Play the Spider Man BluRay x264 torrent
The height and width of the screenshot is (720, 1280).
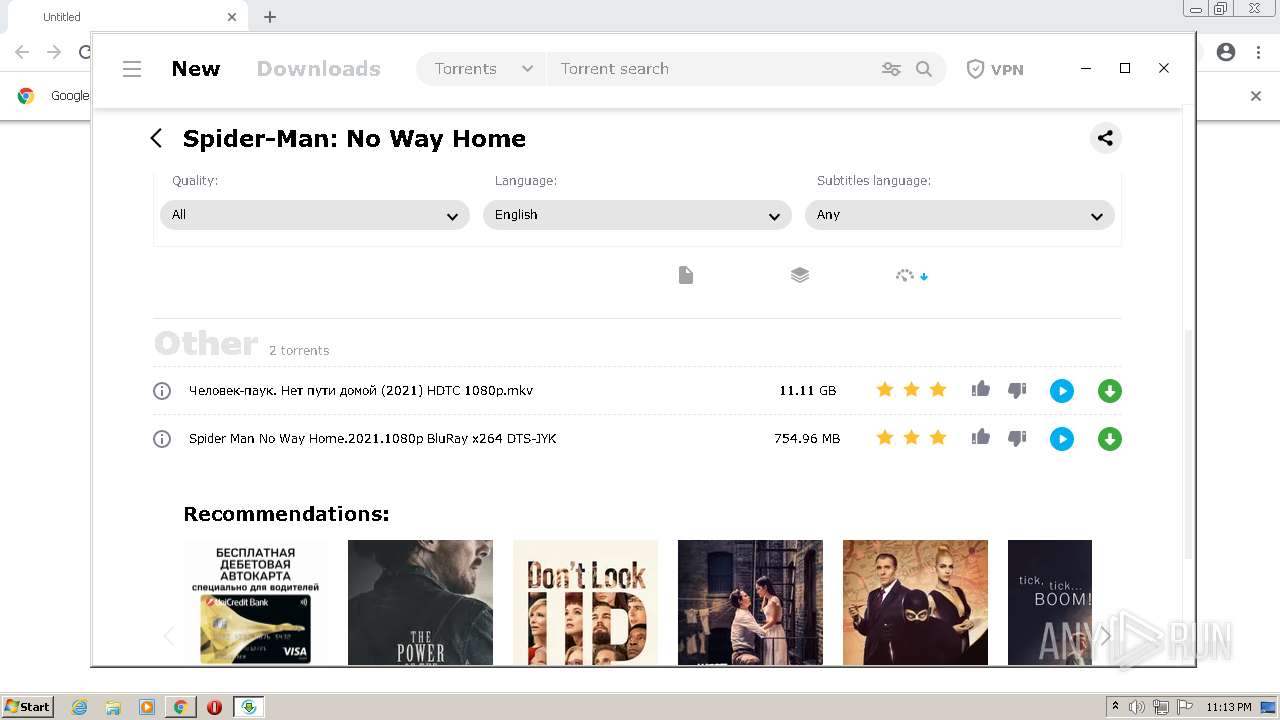(x=1062, y=439)
